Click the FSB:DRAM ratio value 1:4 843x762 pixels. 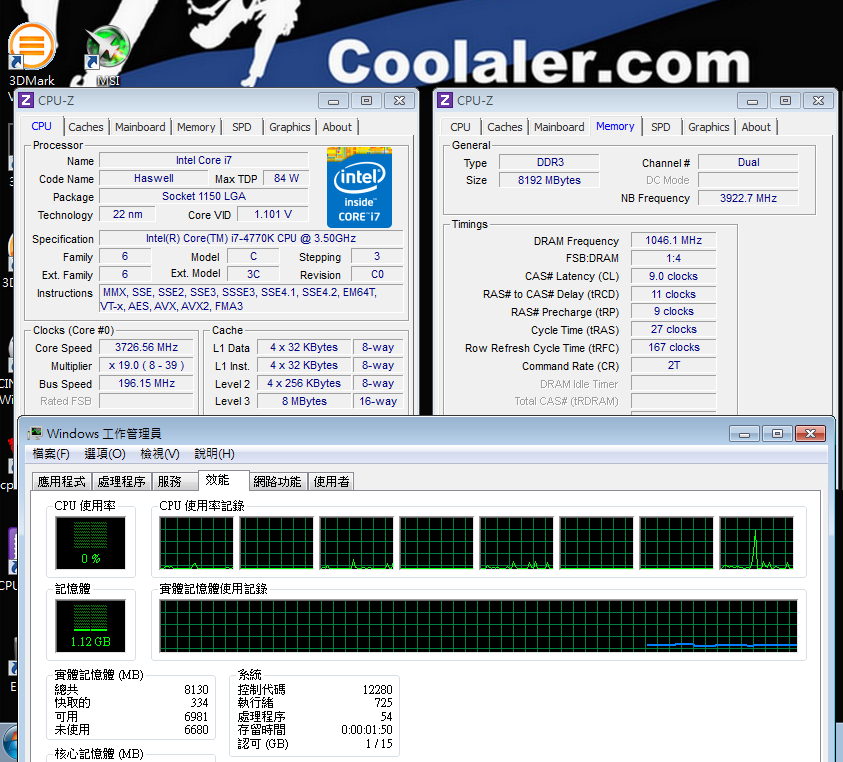click(673, 258)
